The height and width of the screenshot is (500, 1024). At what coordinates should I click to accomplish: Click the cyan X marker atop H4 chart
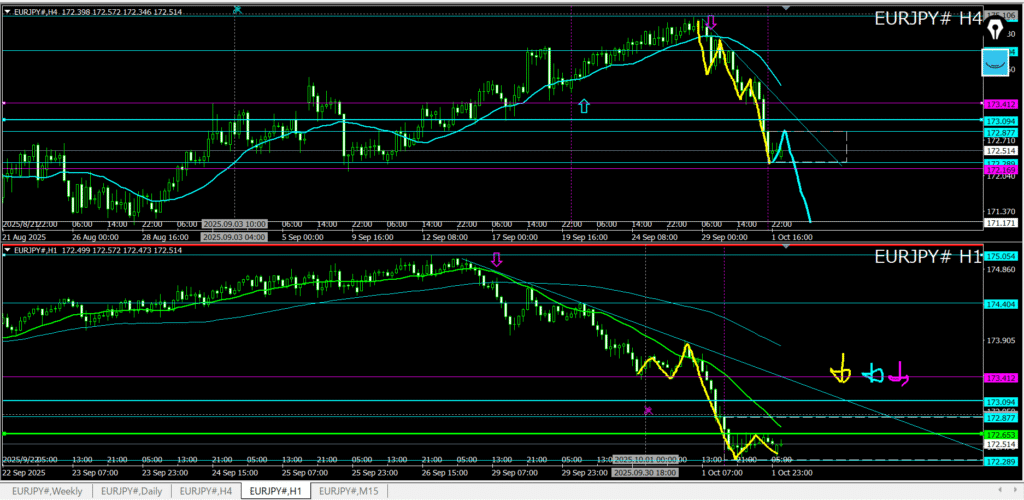click(x=237, y=8)
